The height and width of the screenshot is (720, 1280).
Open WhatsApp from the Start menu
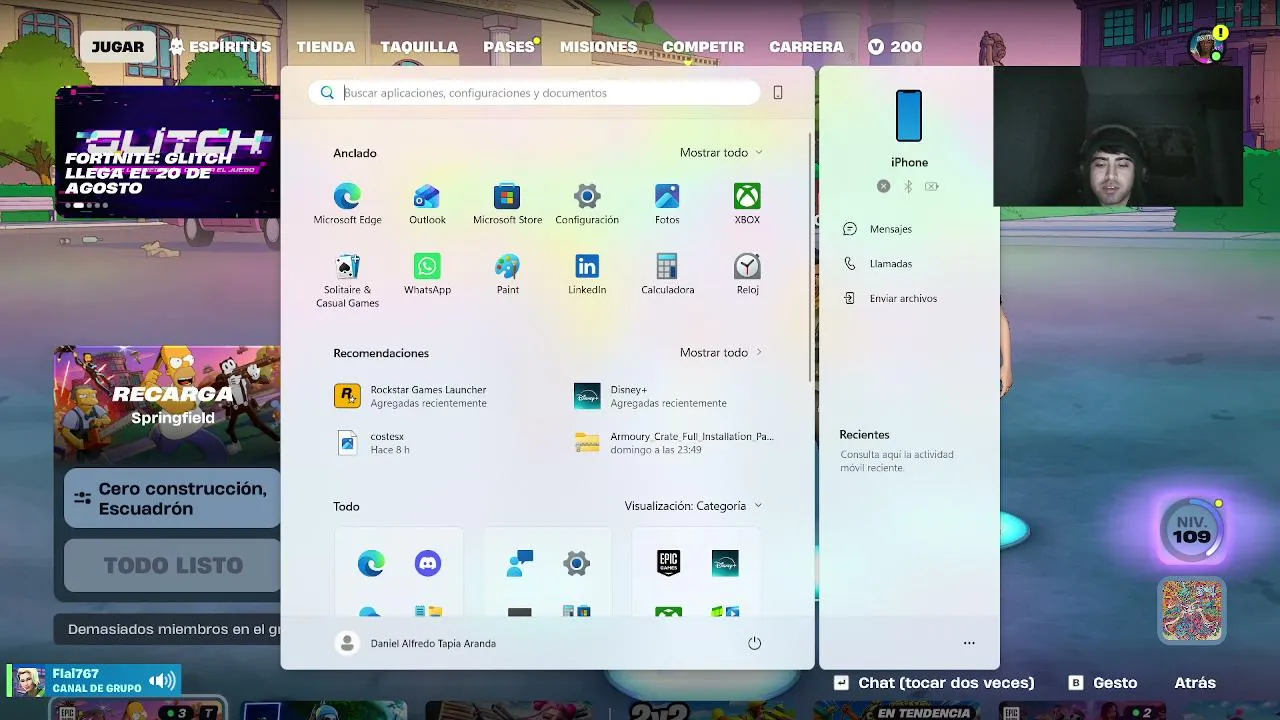[427, 274]
